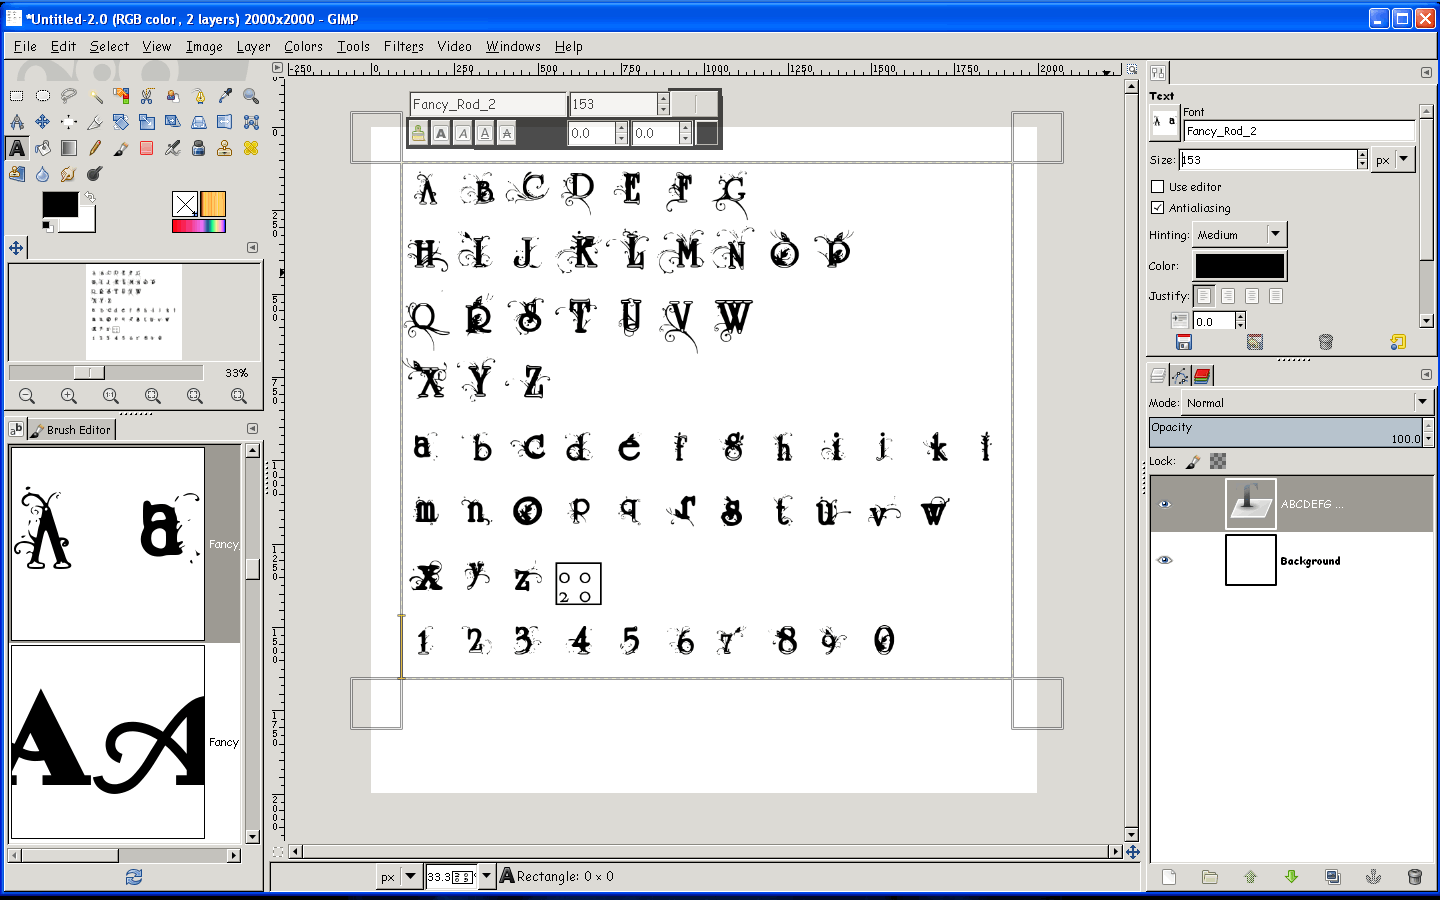1440x900 pixels.
Task: Select the Pencil tool
Action: [95, 148]
